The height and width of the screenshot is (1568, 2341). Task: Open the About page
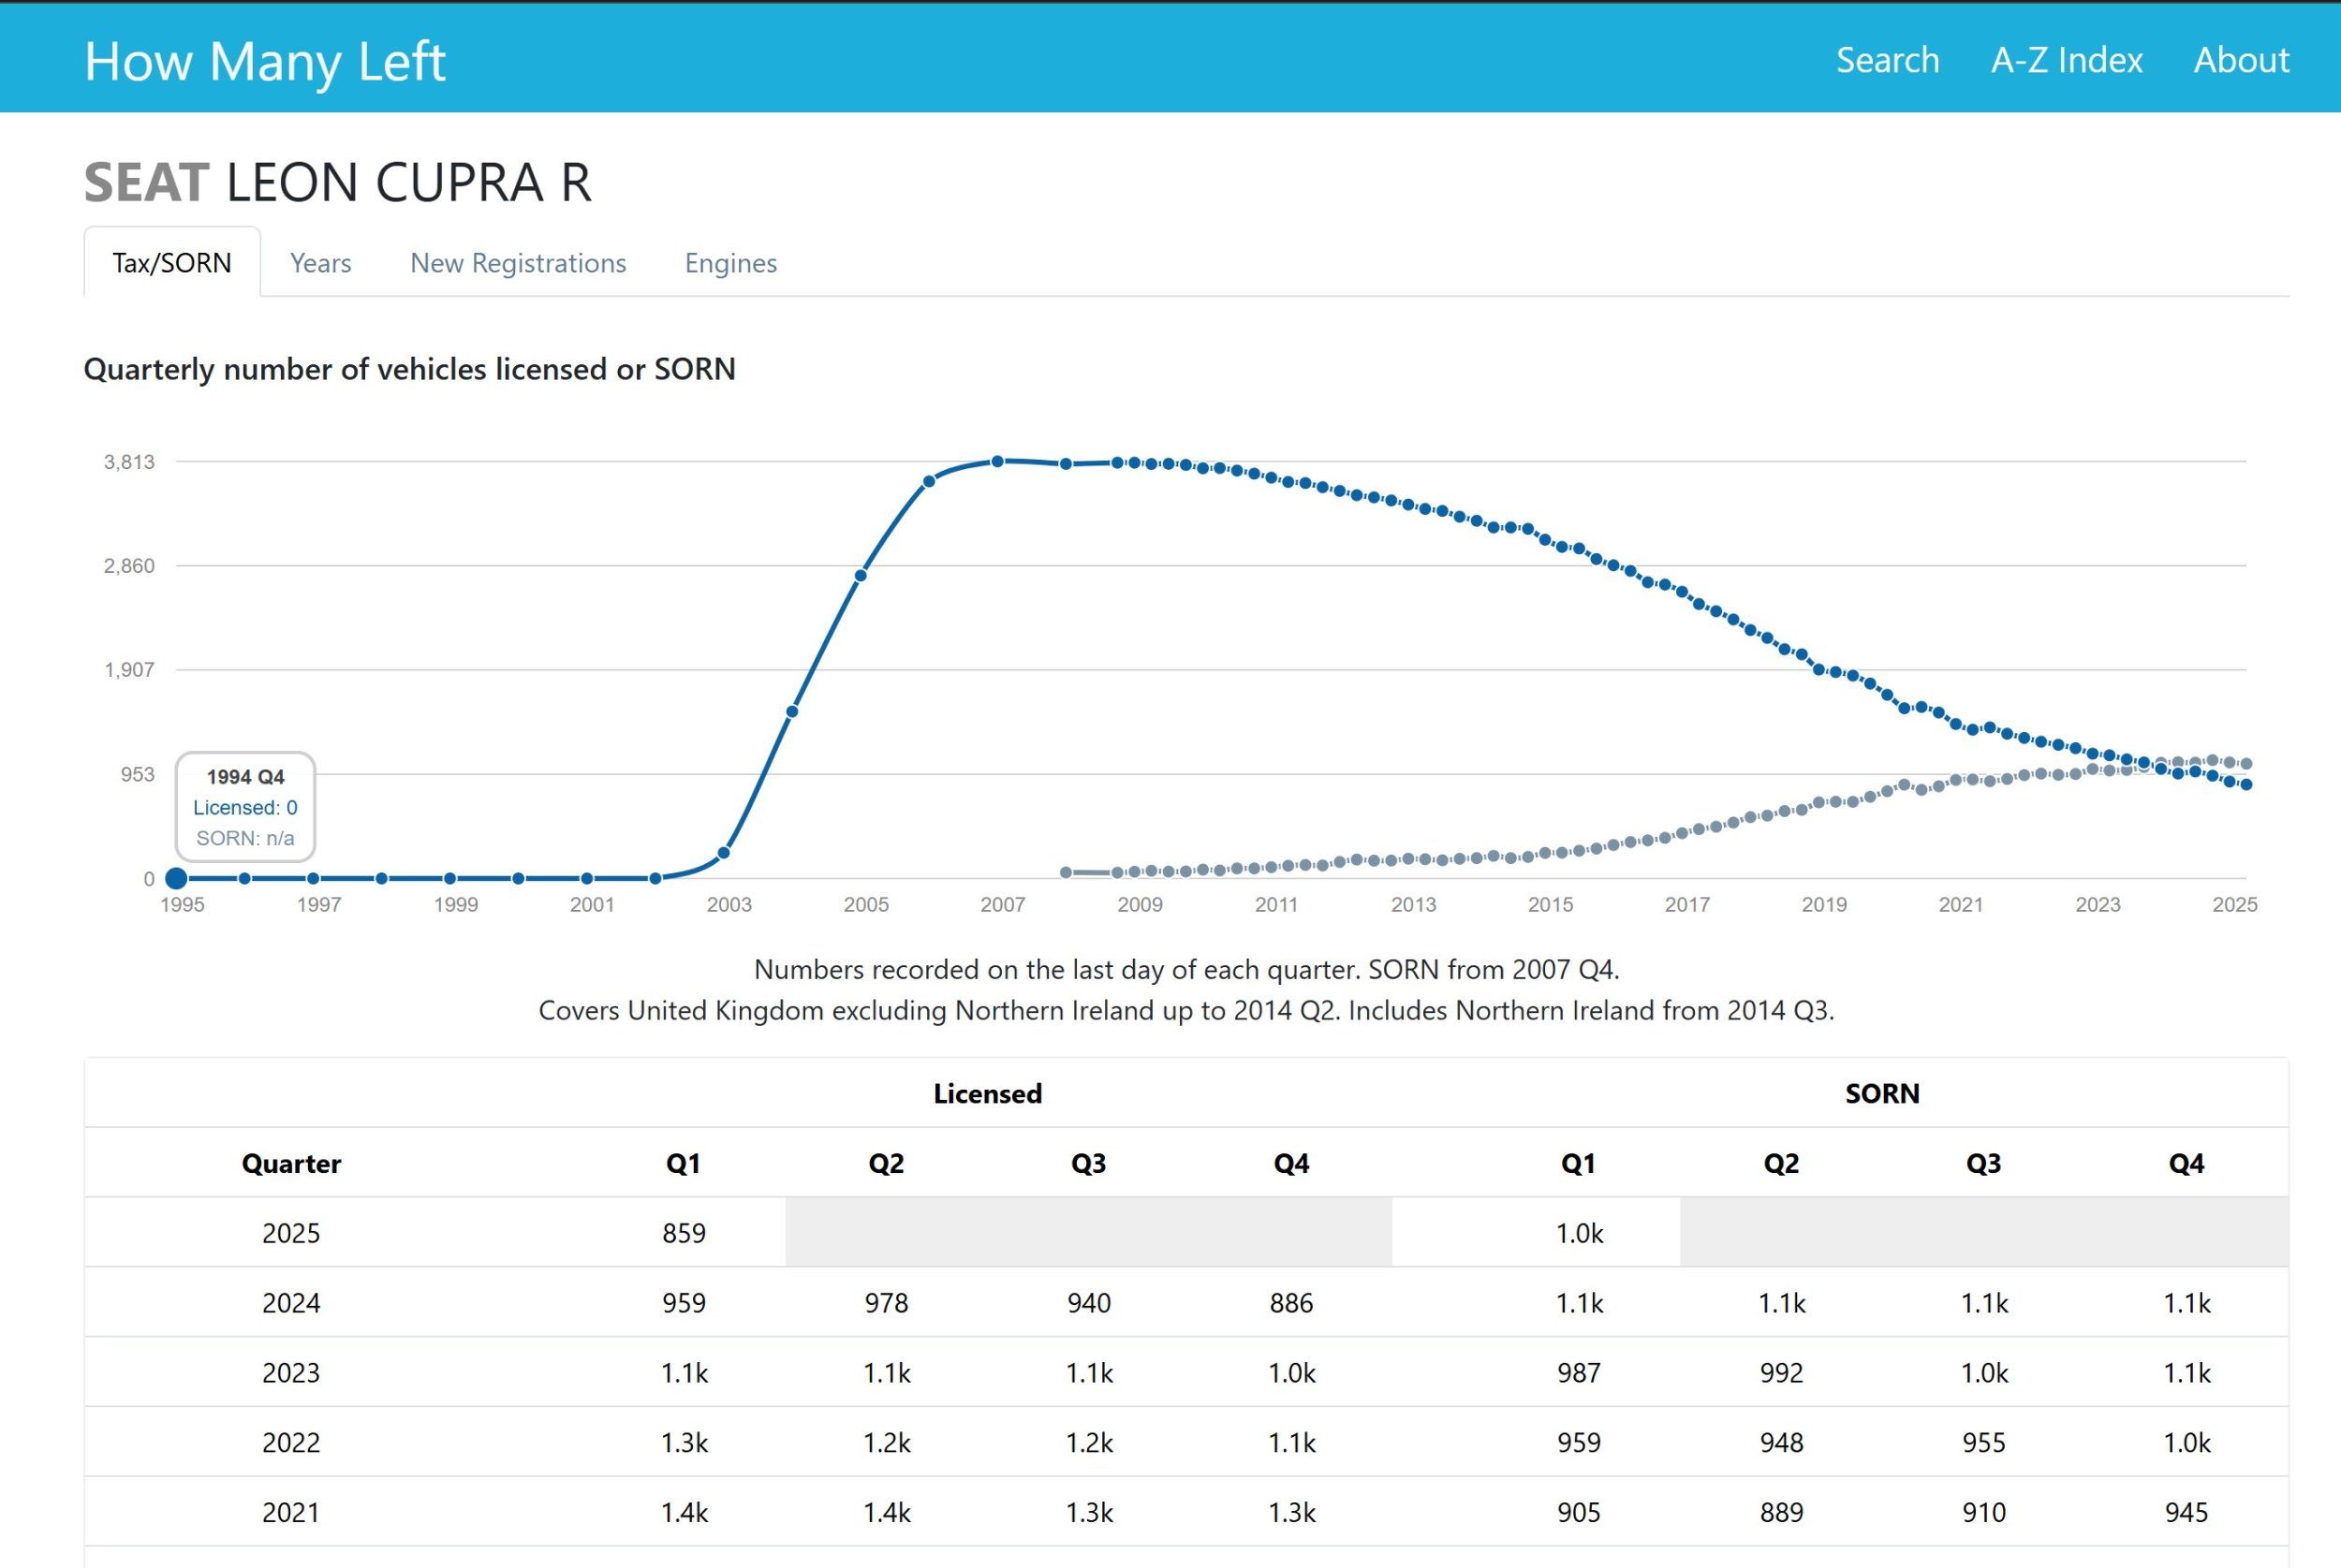(x=2240, y=60)
